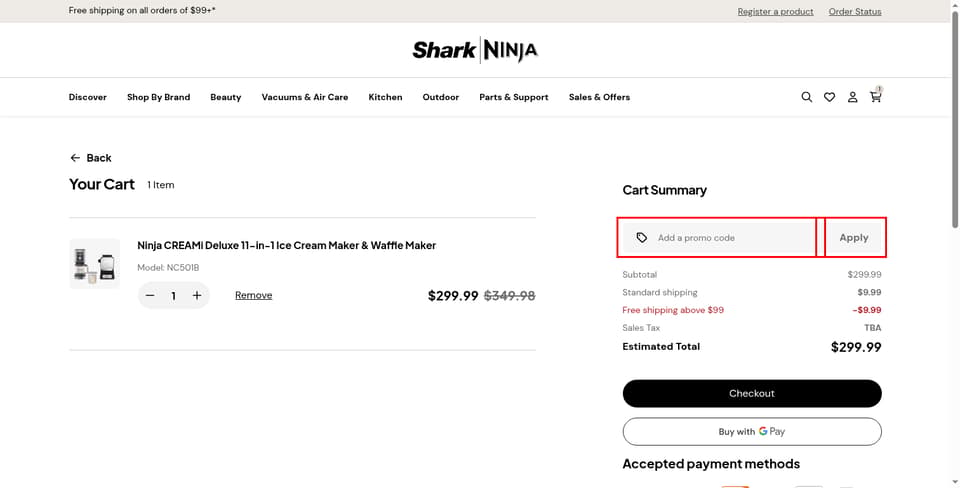
Task: Open the Kitchen menu
Action: pos(385,97)
